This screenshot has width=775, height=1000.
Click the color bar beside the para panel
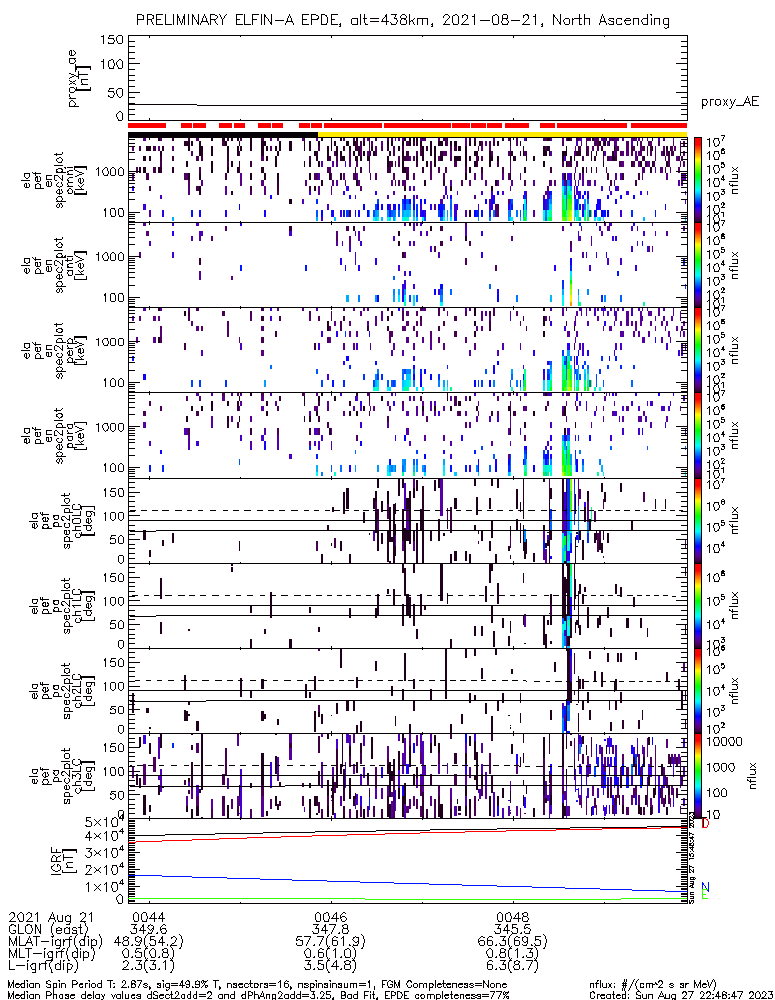point(698,436)
